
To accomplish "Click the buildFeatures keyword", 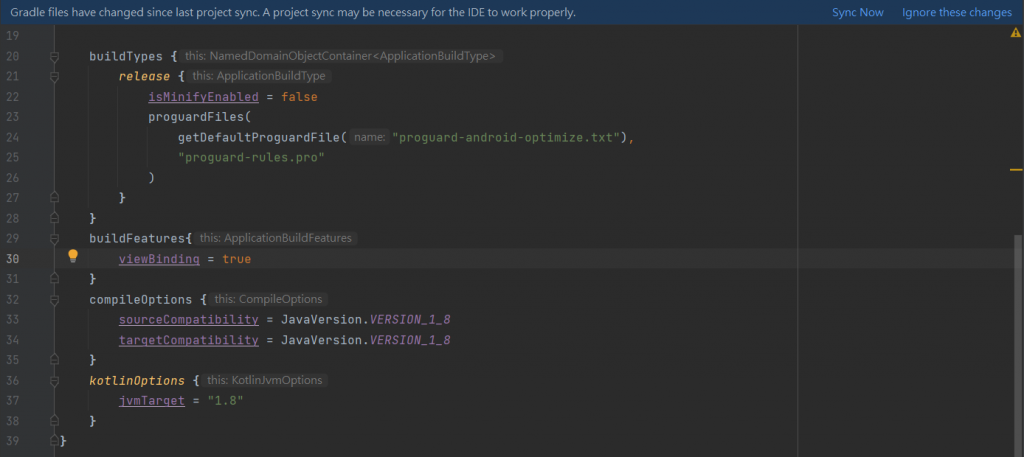I will 137,238.
